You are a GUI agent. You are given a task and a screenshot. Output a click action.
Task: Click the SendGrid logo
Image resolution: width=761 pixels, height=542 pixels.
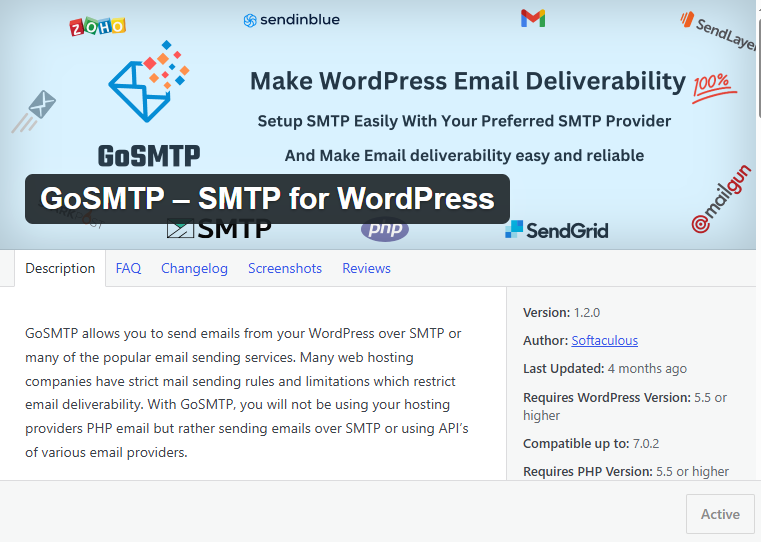[x=556, y=230]
